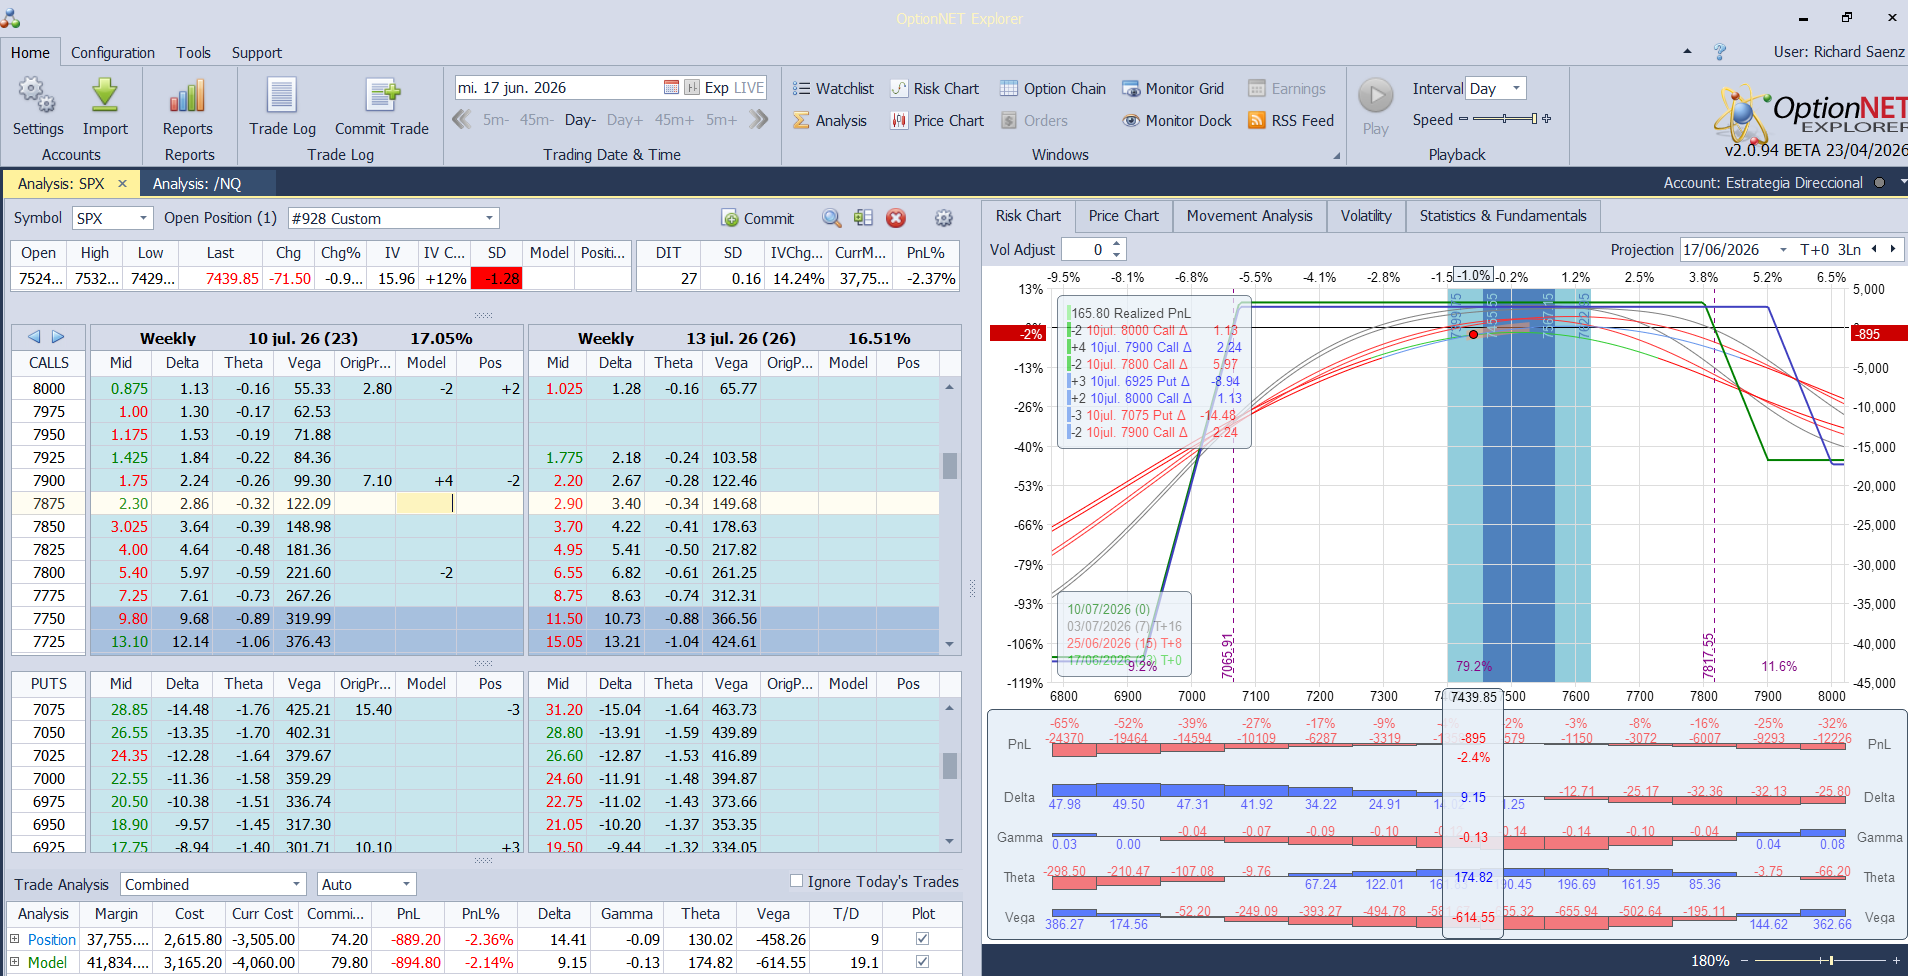The width and height of the screenshot is (1908, 976).
Task: Expand the Position analysis row
Action: (x=15, y=939)
